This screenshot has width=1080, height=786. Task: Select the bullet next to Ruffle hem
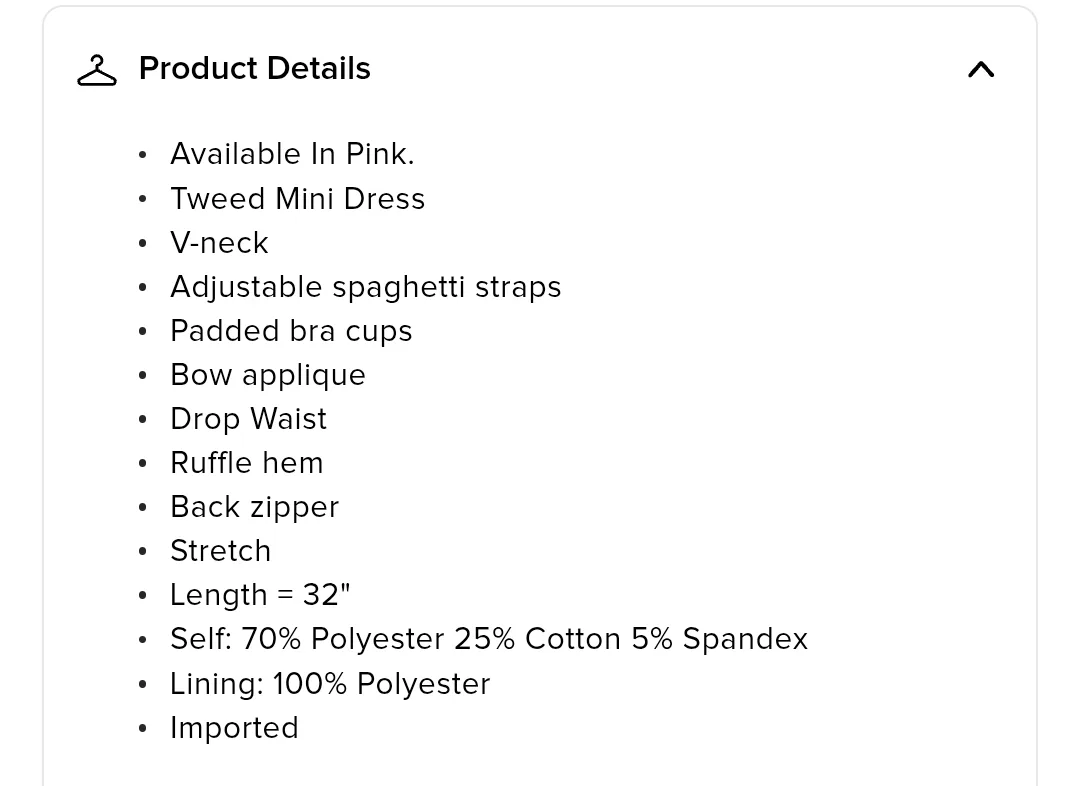point(141,463)
